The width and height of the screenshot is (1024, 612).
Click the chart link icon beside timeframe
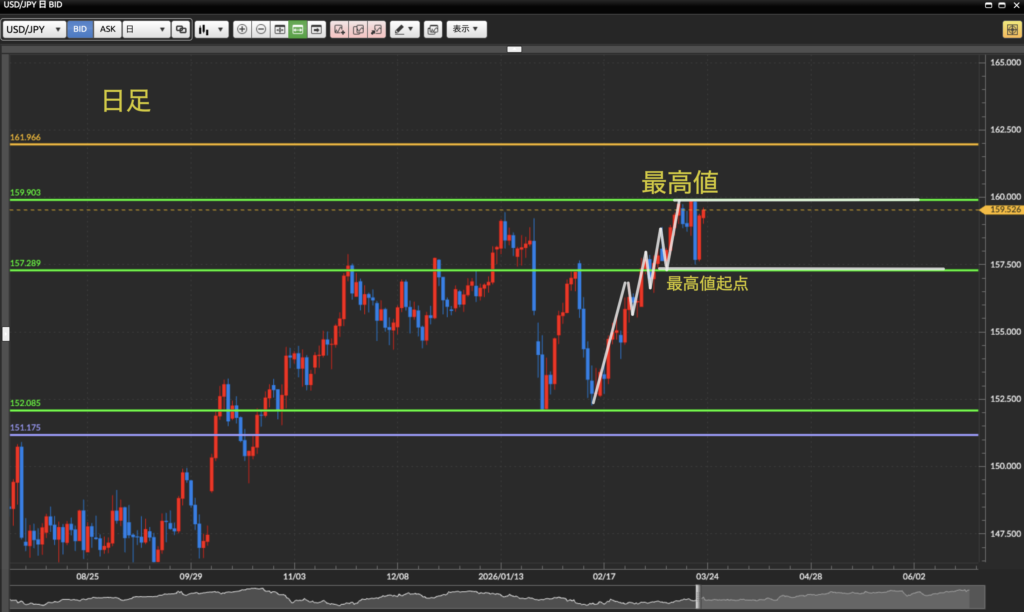pyautogui.click(x=181, y=30)
